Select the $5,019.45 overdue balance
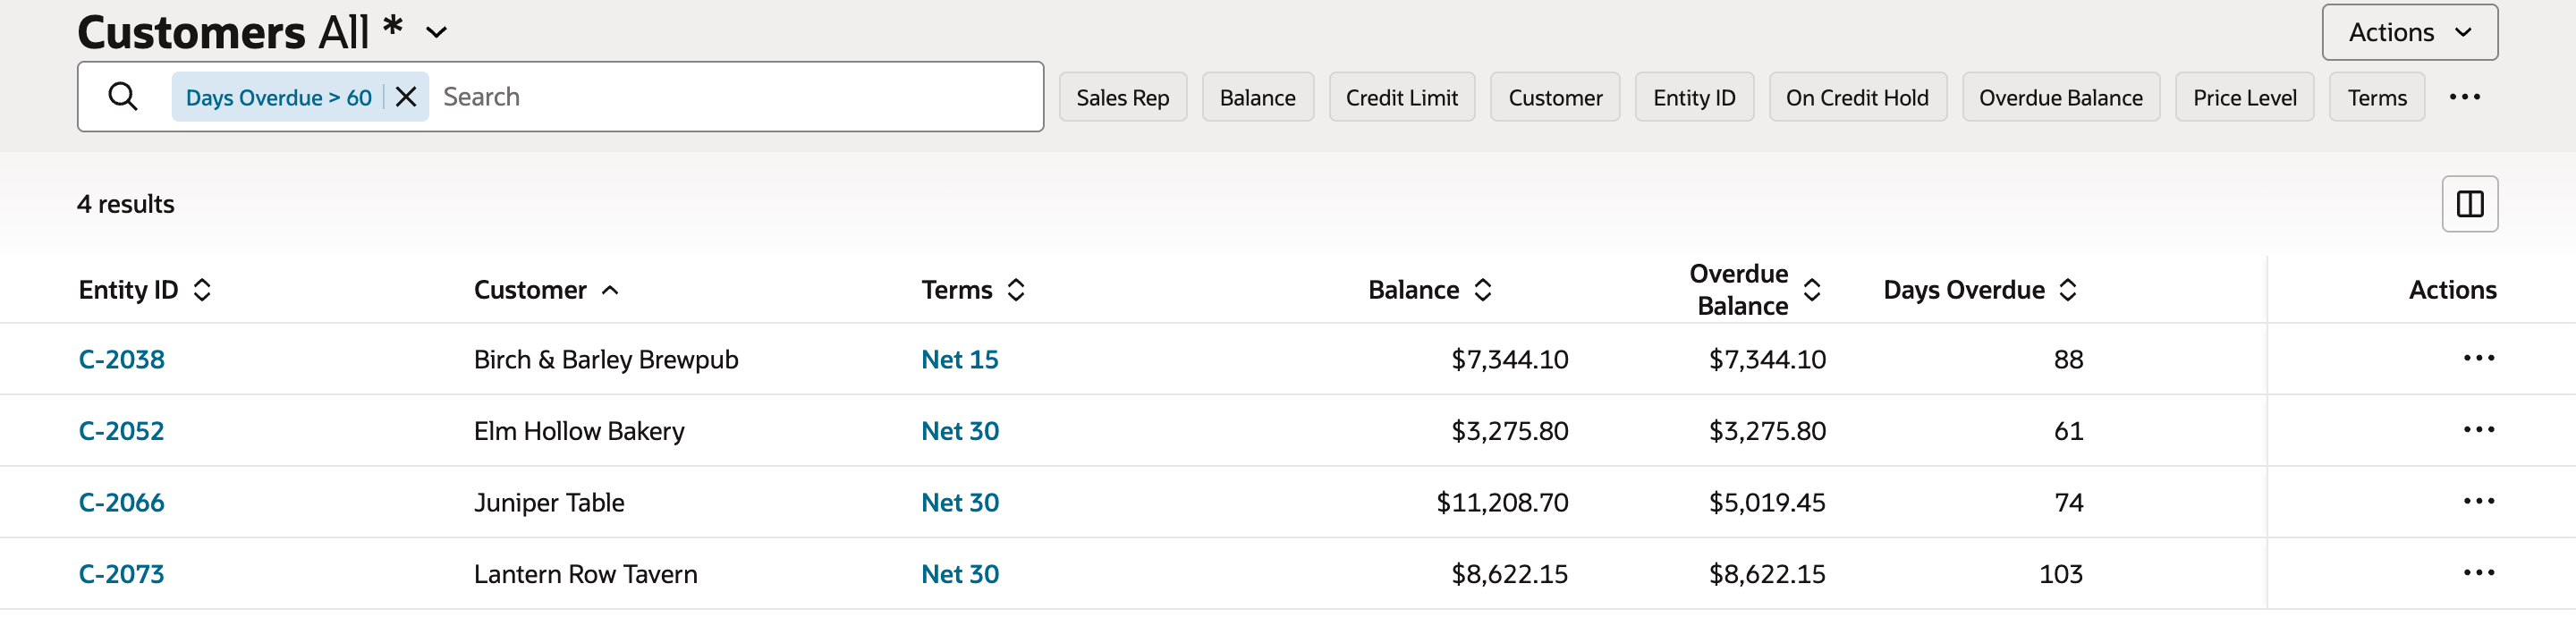 tap(1767, 502)
